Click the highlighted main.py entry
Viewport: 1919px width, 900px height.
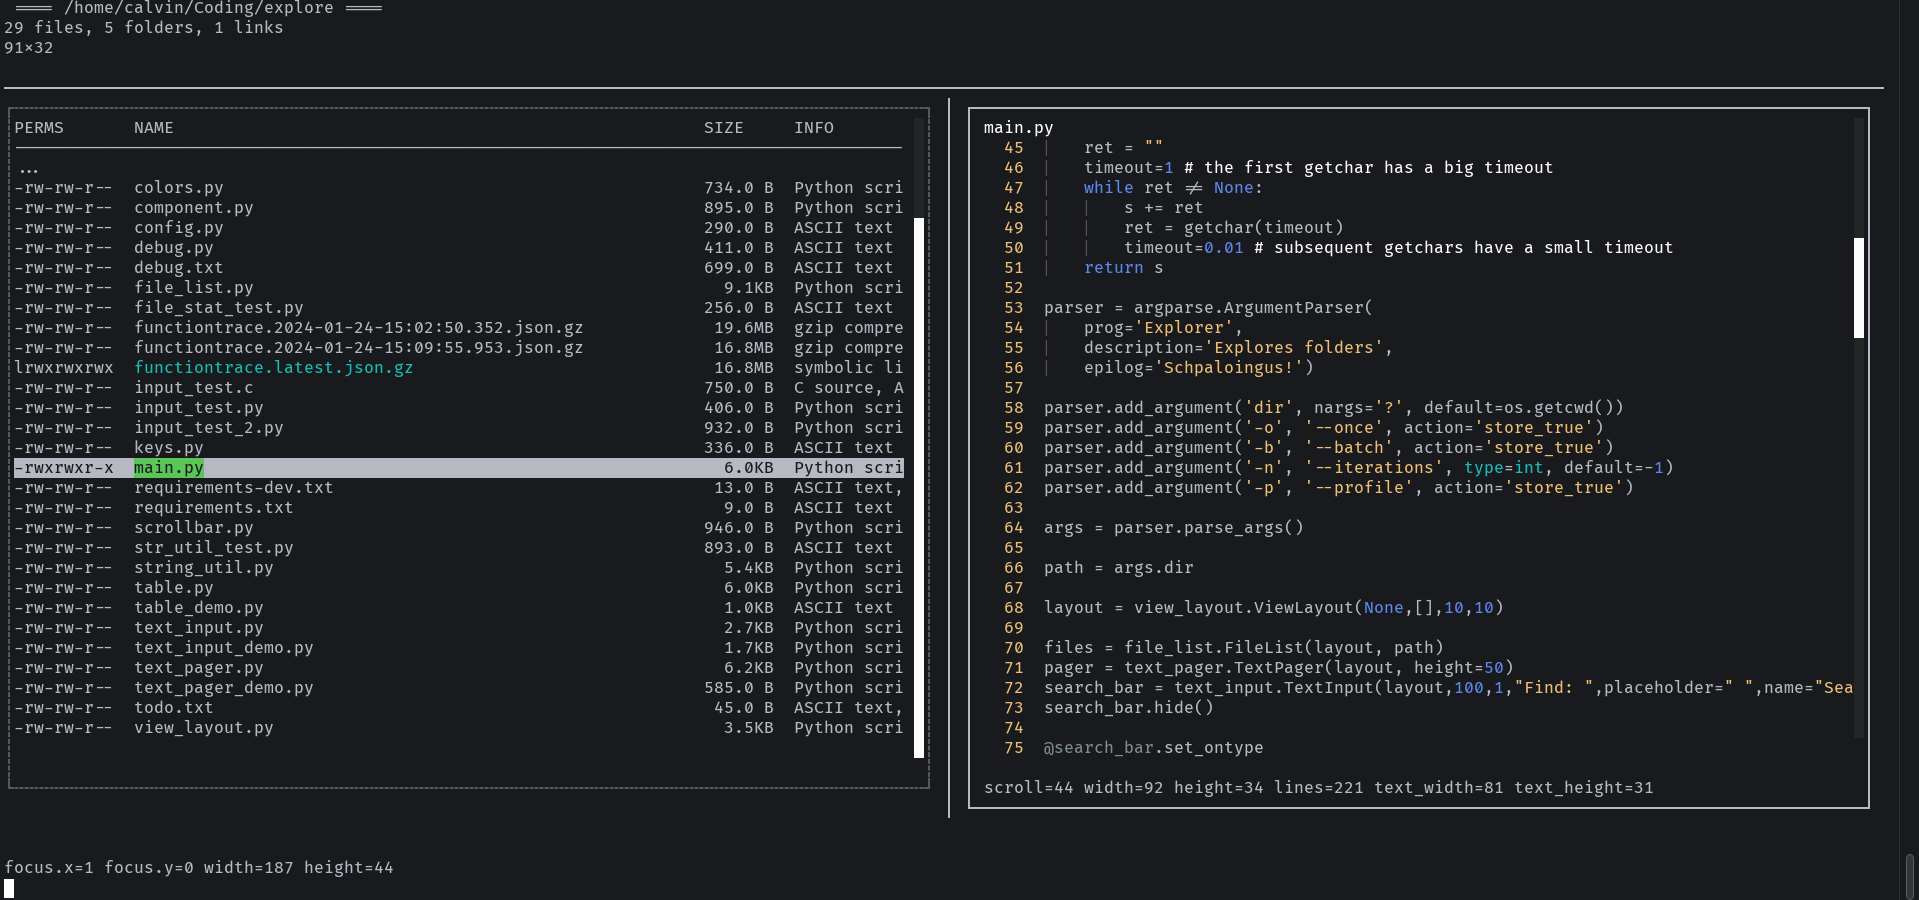(x=458, y=468)
